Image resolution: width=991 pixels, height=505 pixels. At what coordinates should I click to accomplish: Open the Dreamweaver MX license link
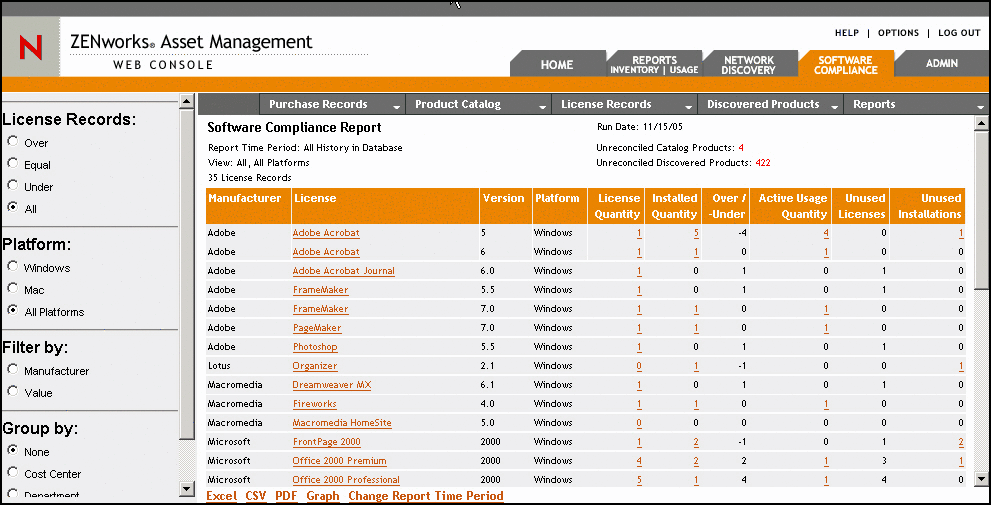tap(332, 384)
